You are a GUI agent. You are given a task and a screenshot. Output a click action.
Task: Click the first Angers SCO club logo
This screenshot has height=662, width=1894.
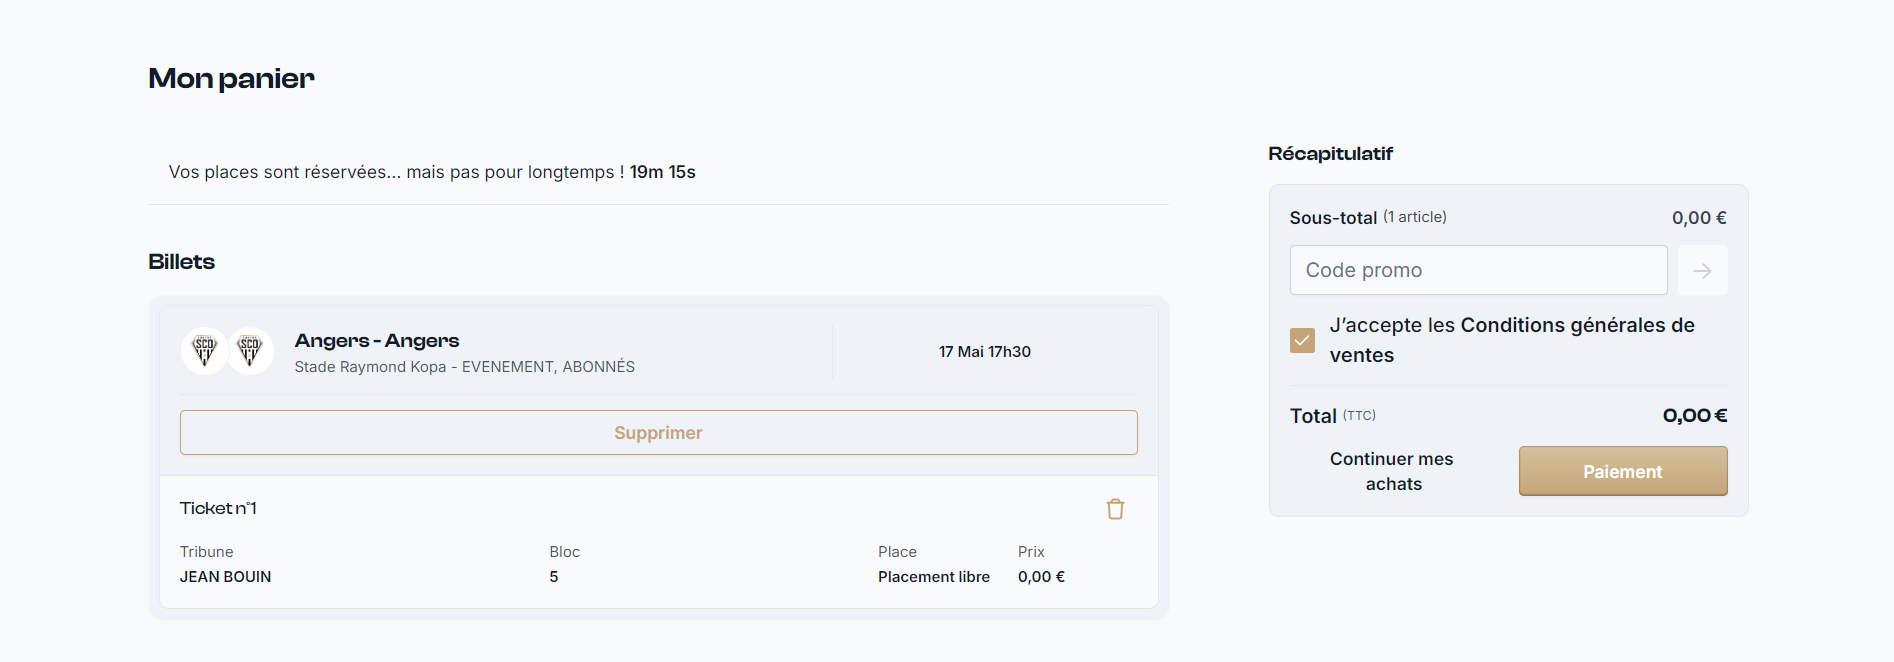[x=205, y=351]
